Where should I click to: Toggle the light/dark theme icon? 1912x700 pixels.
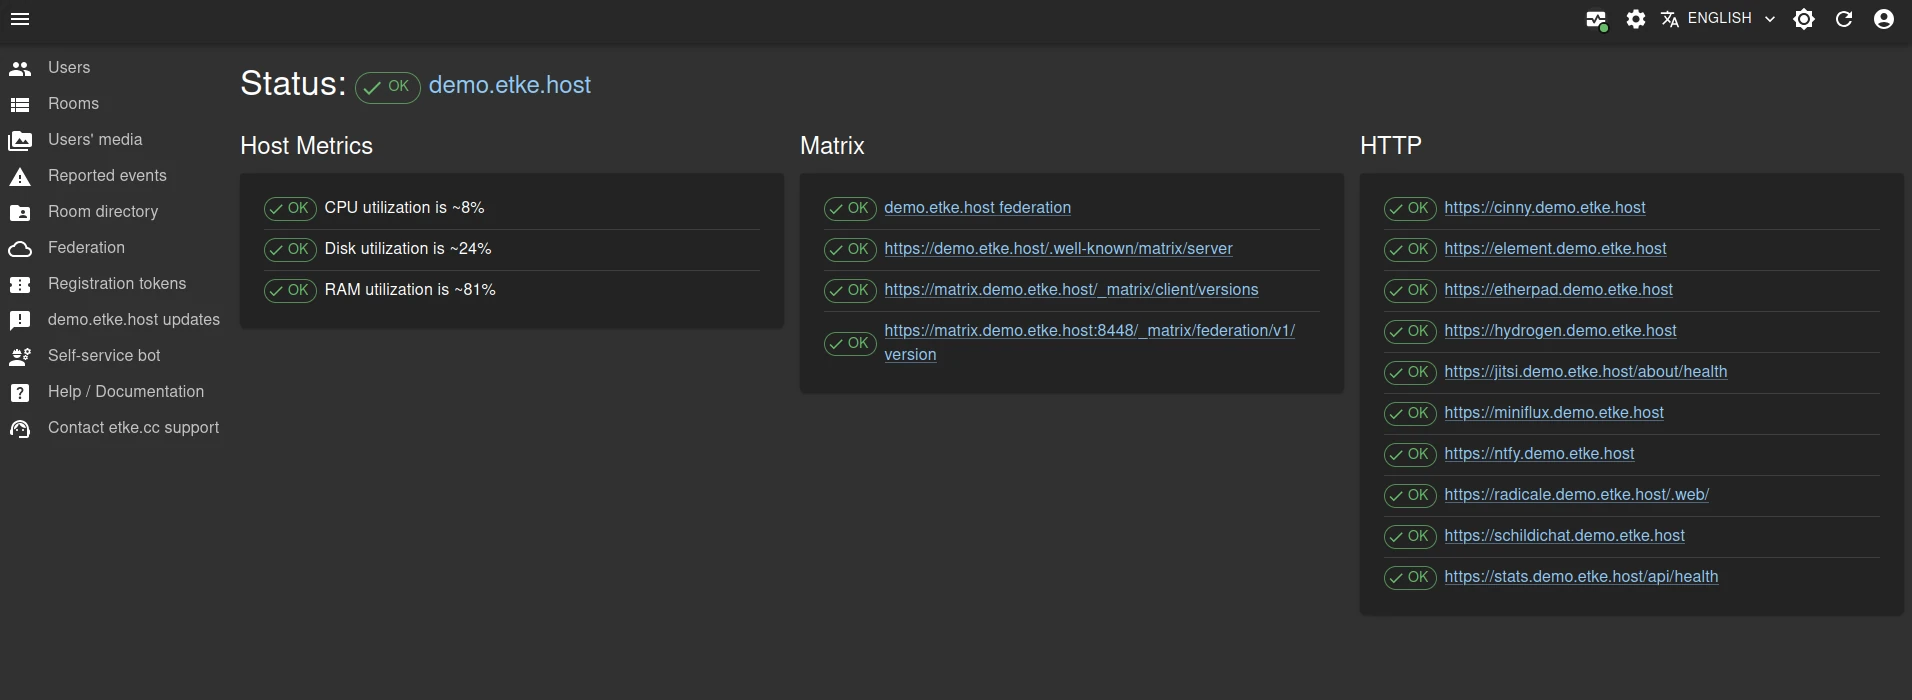[x=1804, y=19]
